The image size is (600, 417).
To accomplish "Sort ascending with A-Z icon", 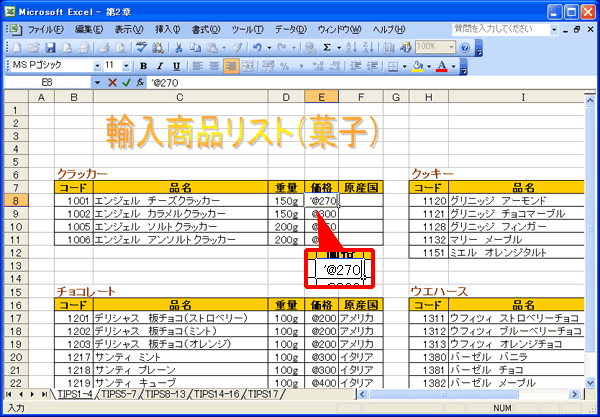I will tap(352, 47).
